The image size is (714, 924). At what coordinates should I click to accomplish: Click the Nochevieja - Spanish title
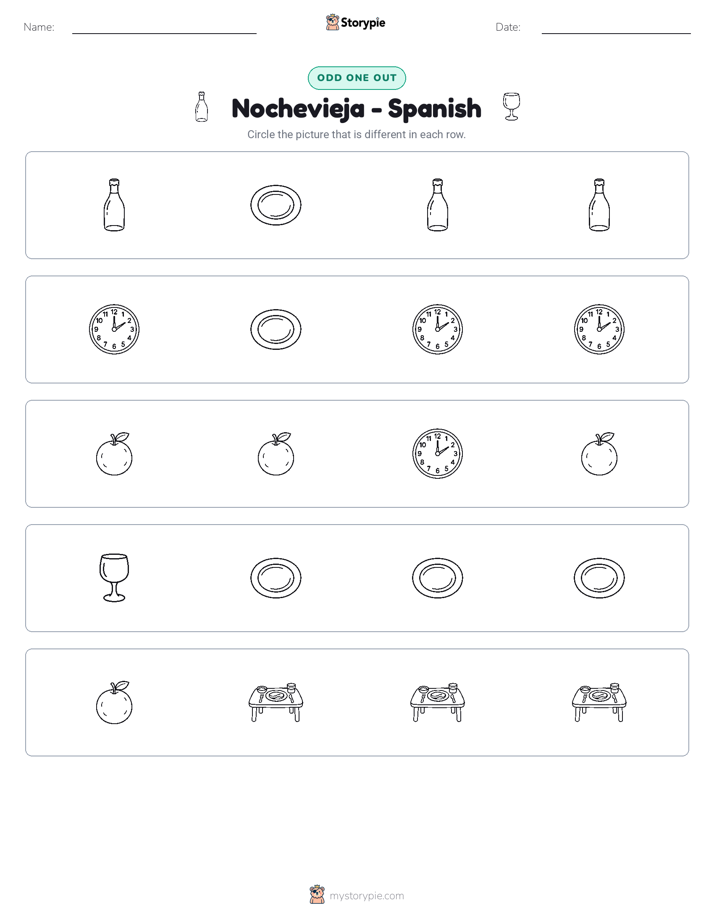(356, 108)
